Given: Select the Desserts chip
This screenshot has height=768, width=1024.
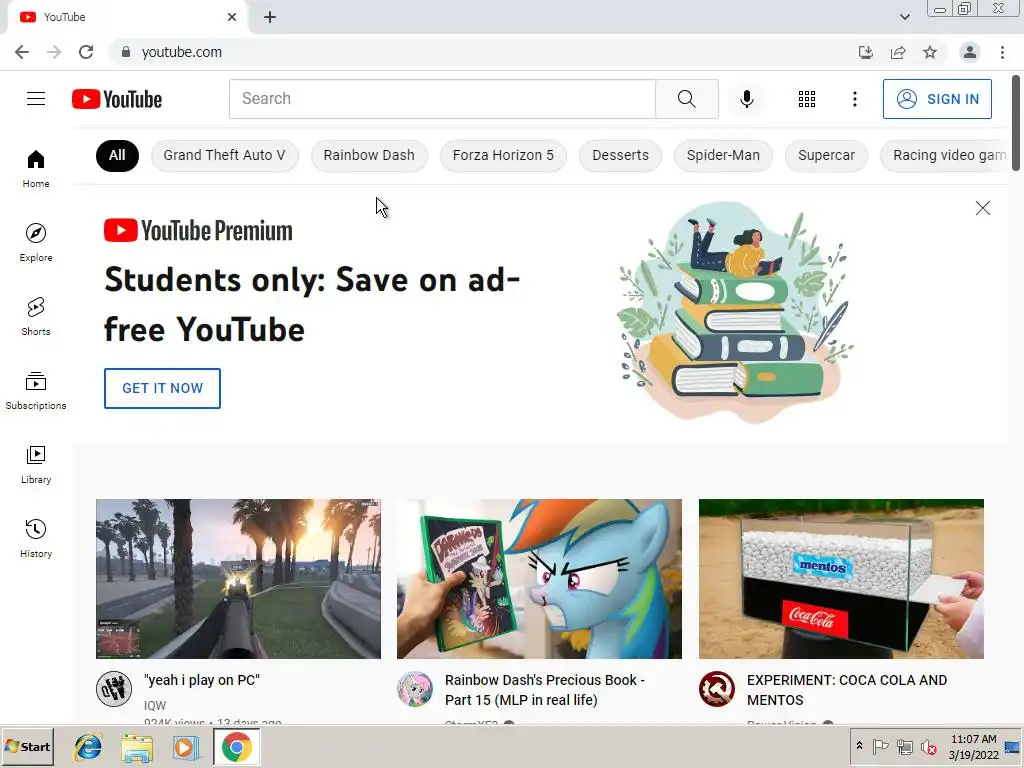Looking at the screenshot, I should (x=620, y=155).
